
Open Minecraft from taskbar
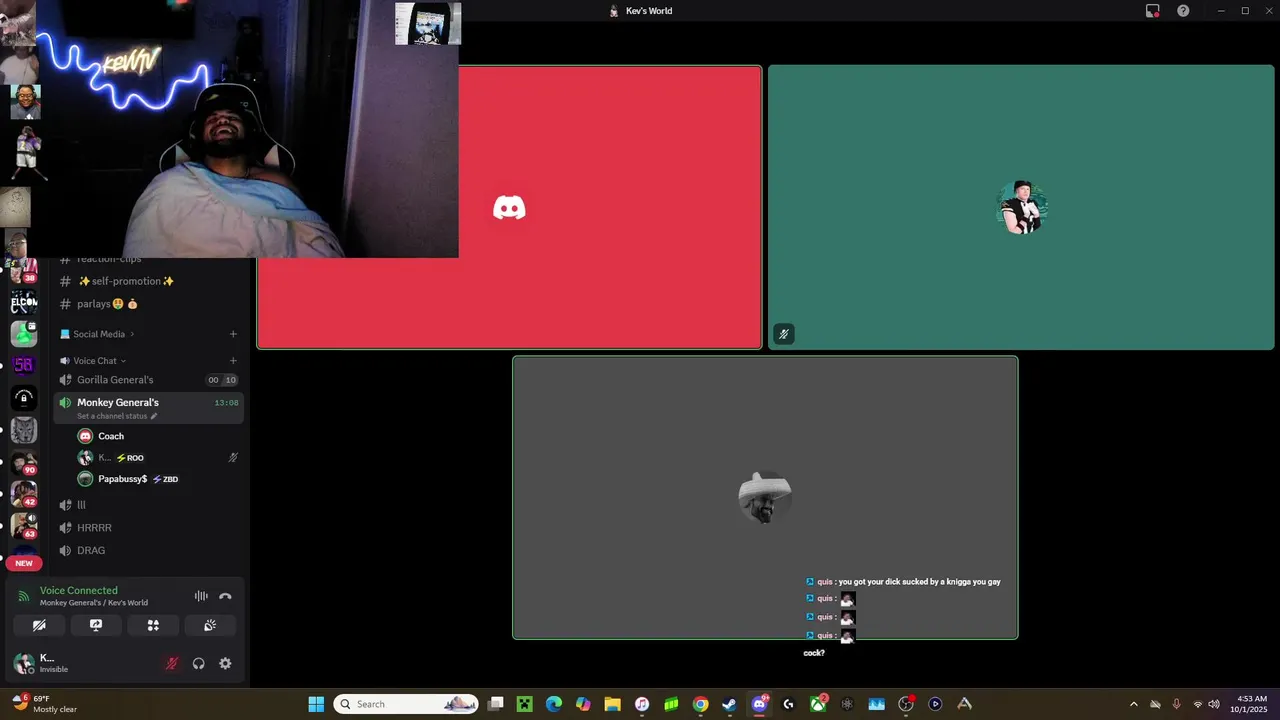(524, 704)
